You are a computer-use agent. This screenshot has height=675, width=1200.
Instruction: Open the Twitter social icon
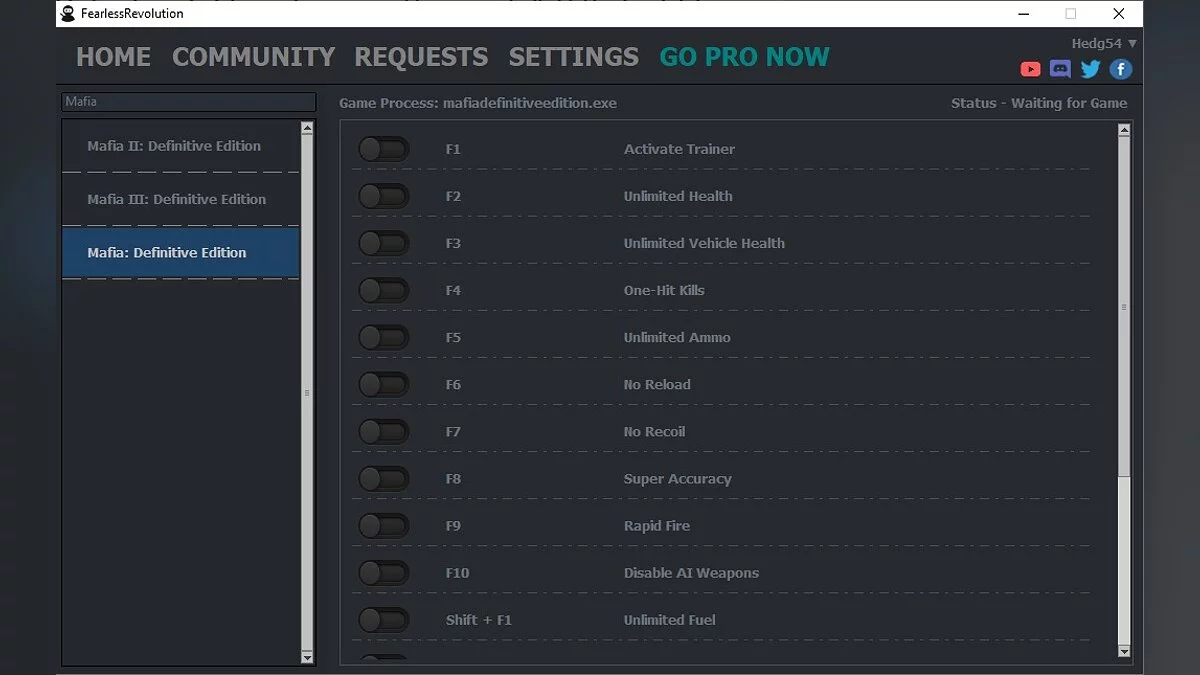[1090, 69]
